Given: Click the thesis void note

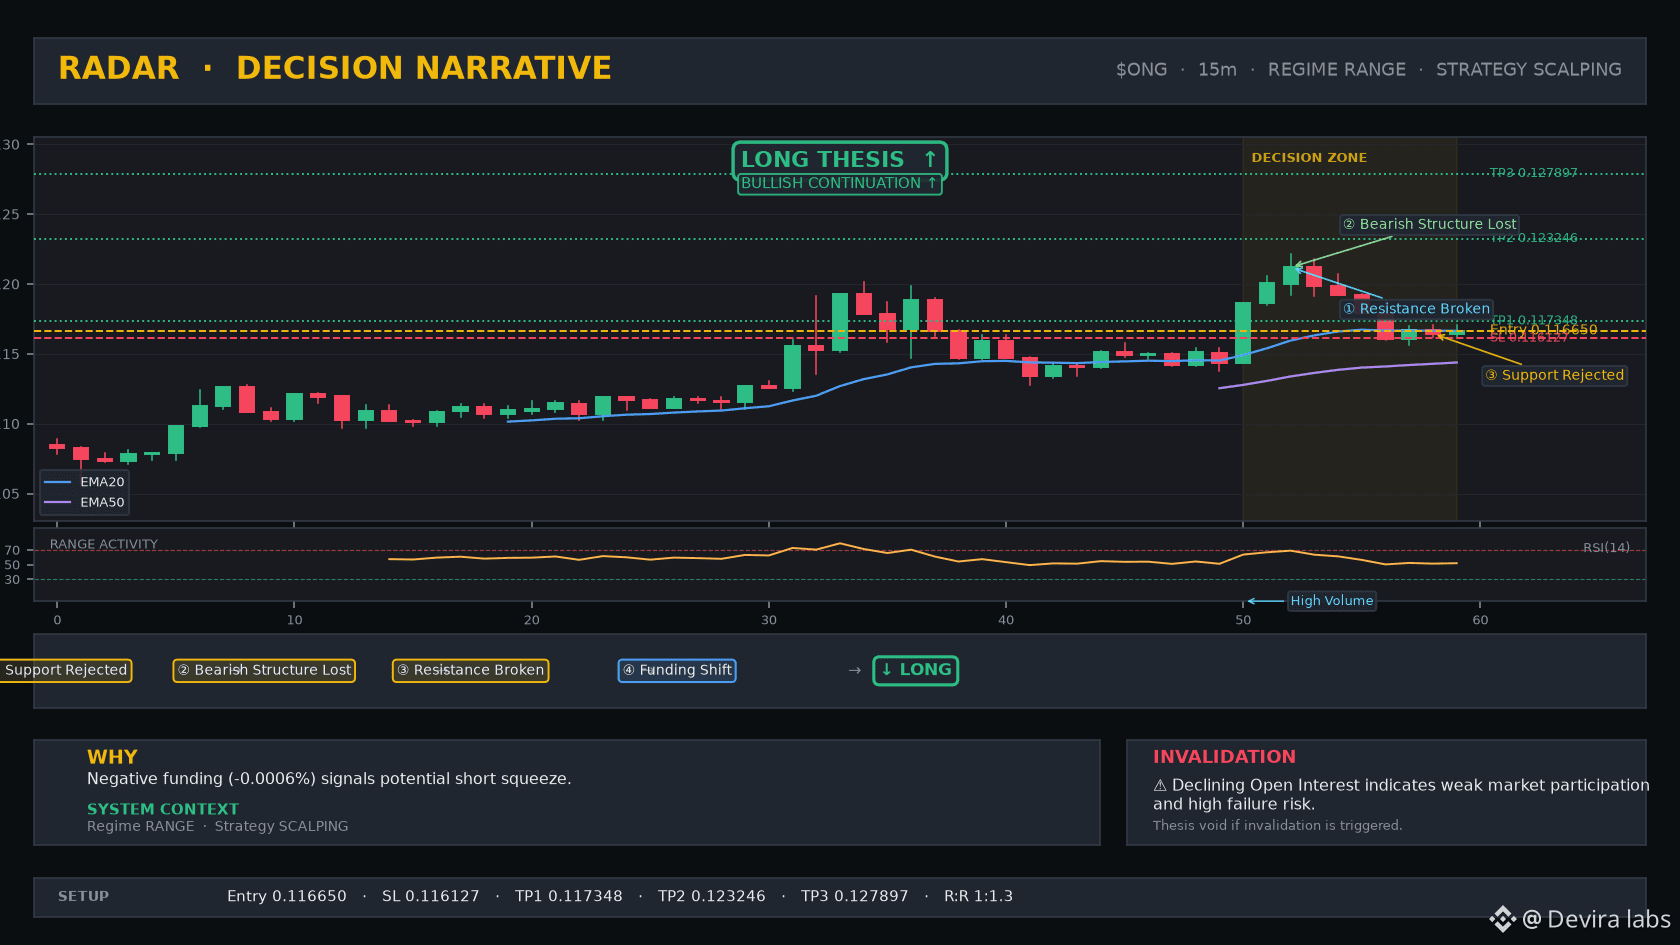Looking at the screenshot, I should pyautogui.click(x=1277, y=826).
